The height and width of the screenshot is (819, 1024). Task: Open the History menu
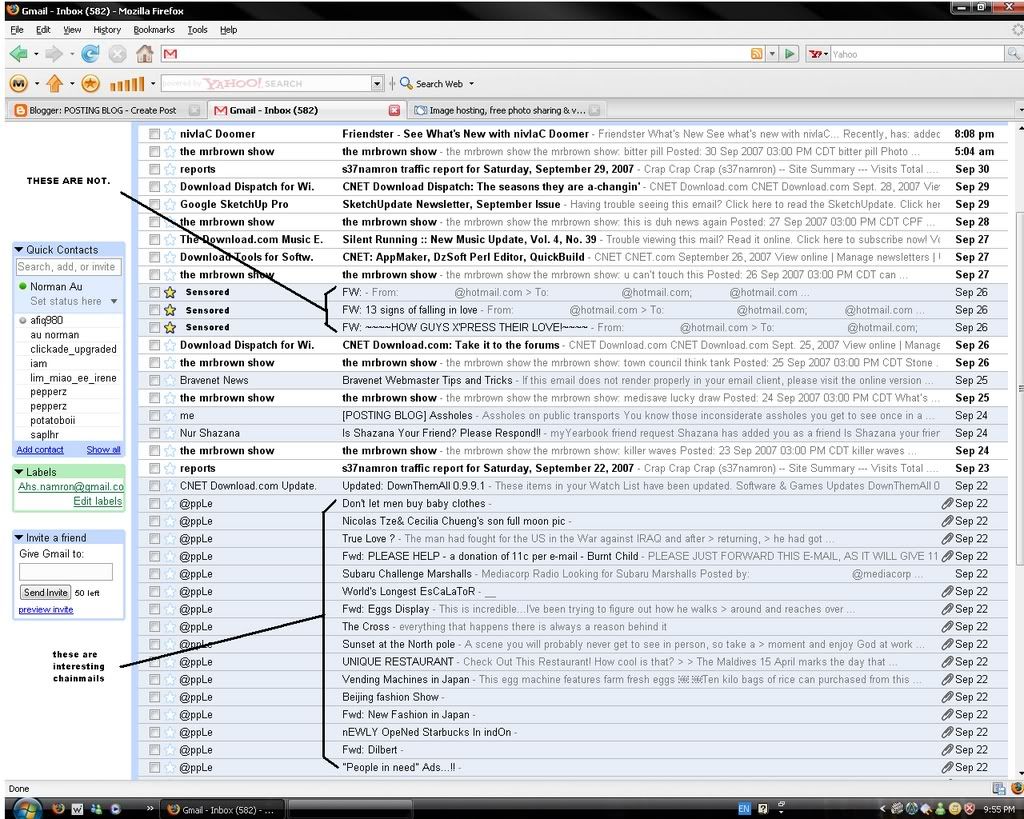(x=107, y=29)
